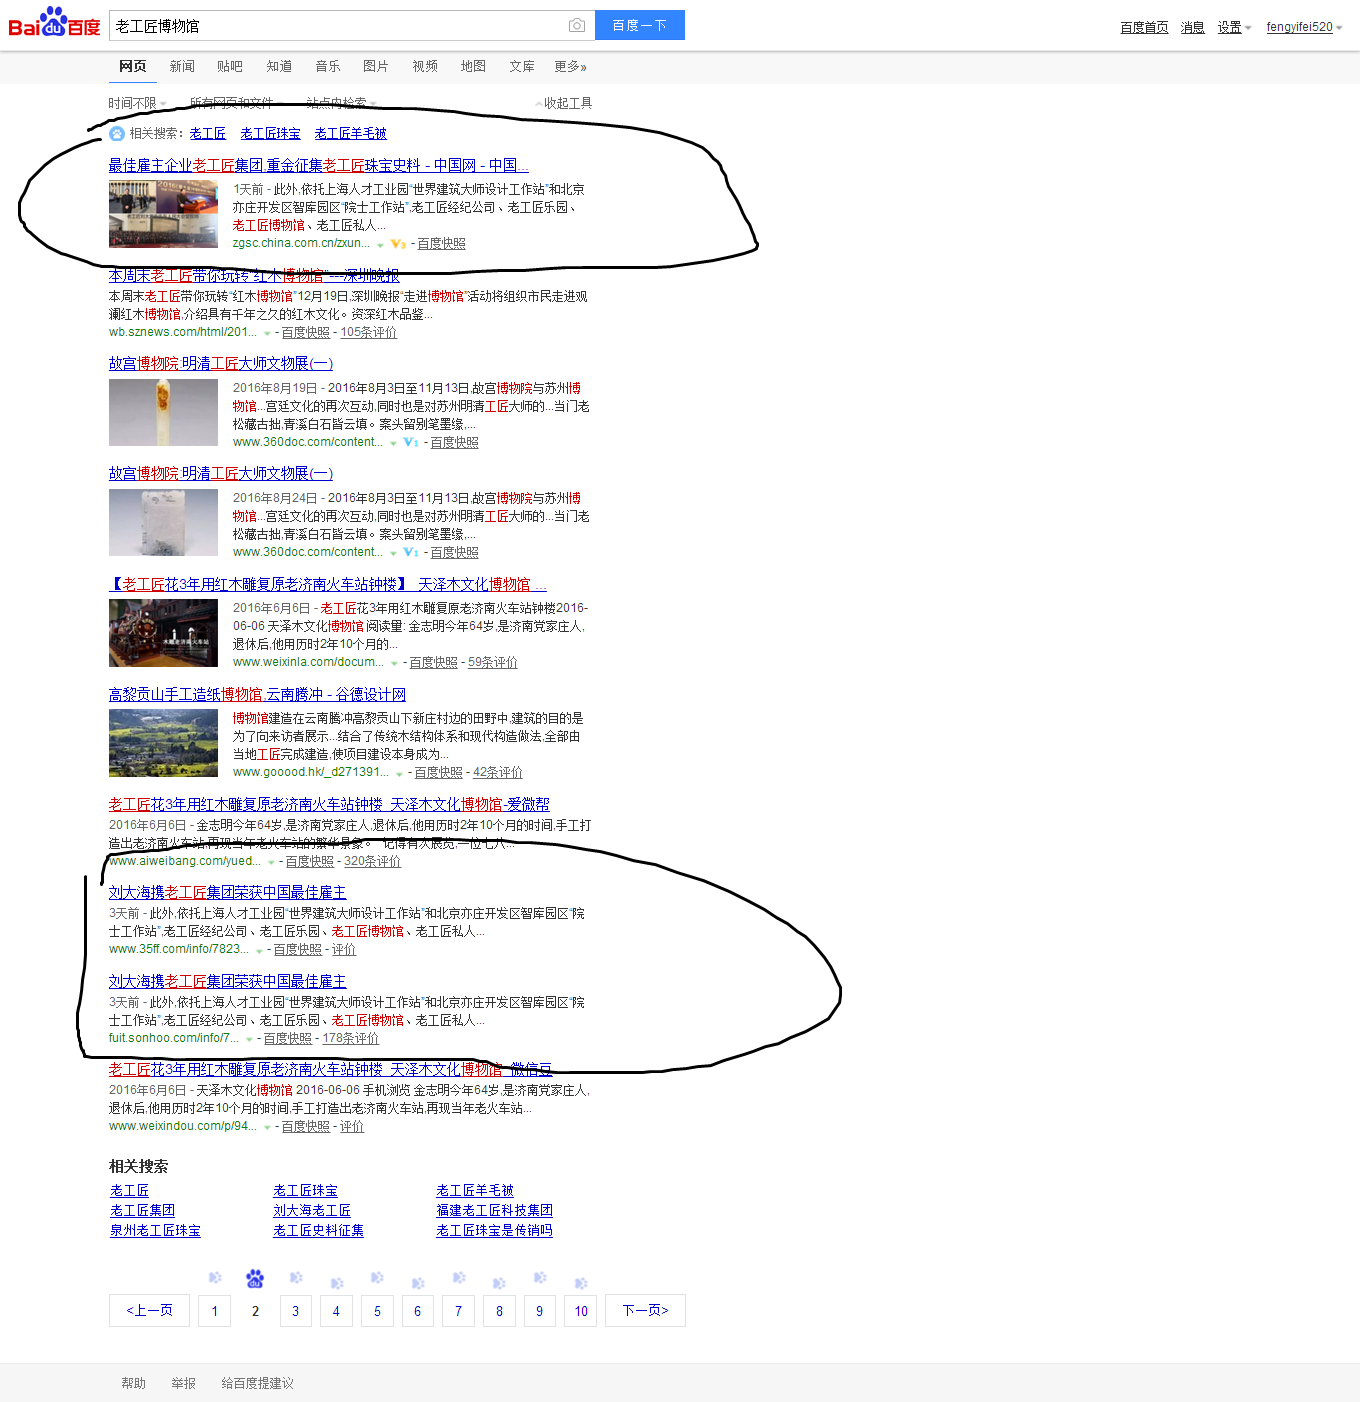Switch to 图片 tab
The width and height of the screenshot is (1360, 1402).
click(x=376, y=66)
